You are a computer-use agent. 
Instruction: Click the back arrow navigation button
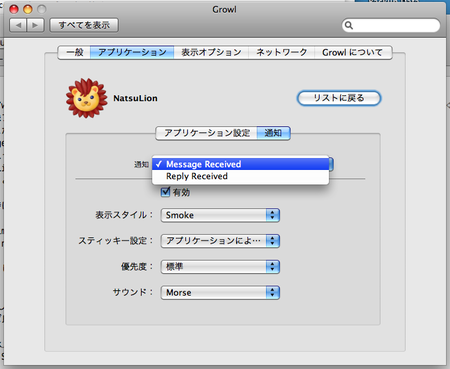pos(18,25)
